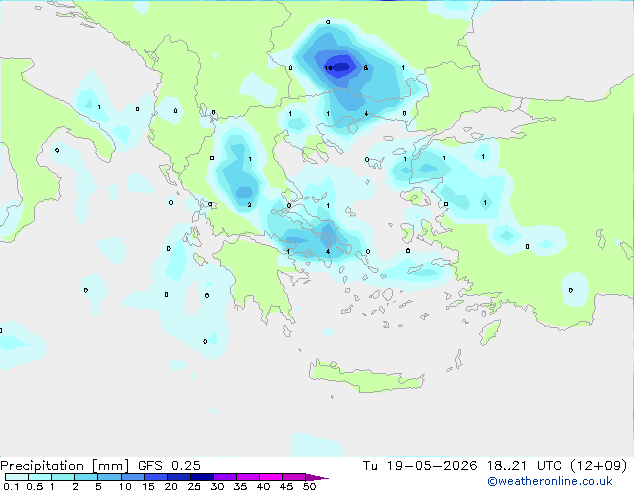Click the "0.5" legend scale label

coord(34,486)
